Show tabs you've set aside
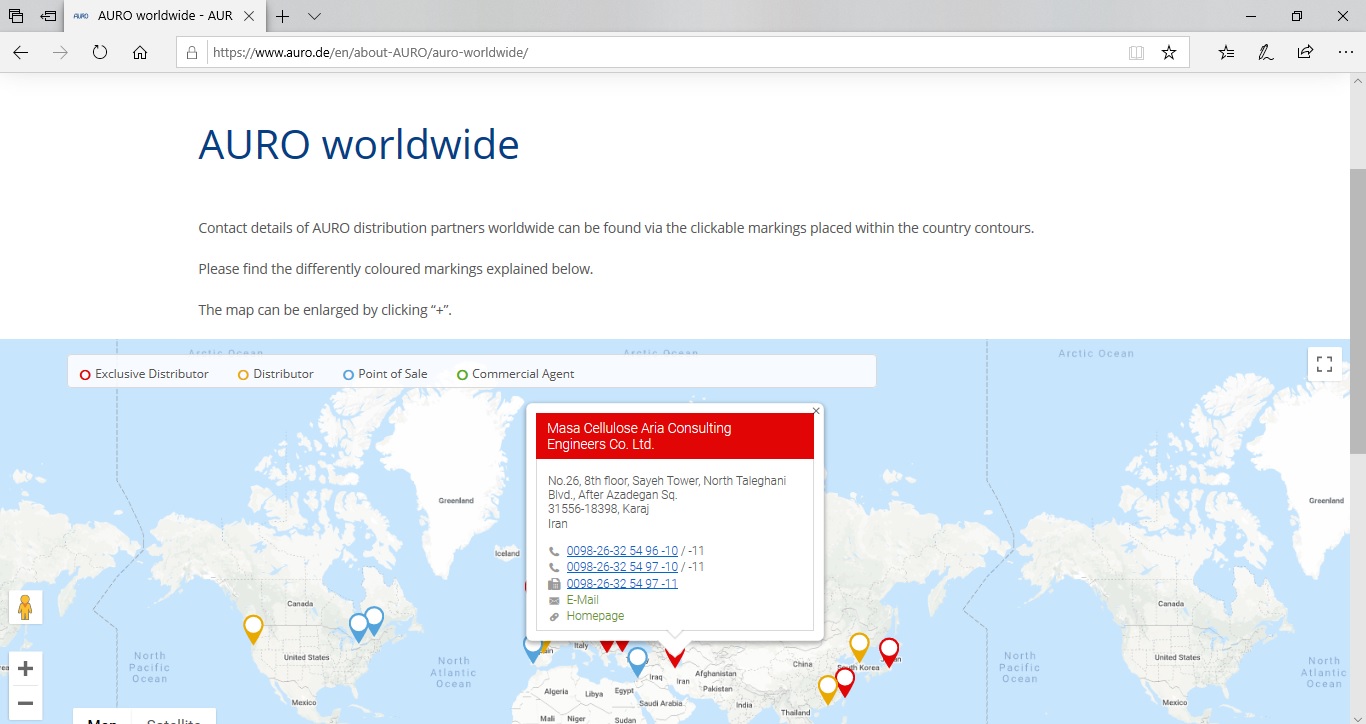1366x724 pixels. coord(16,16)
